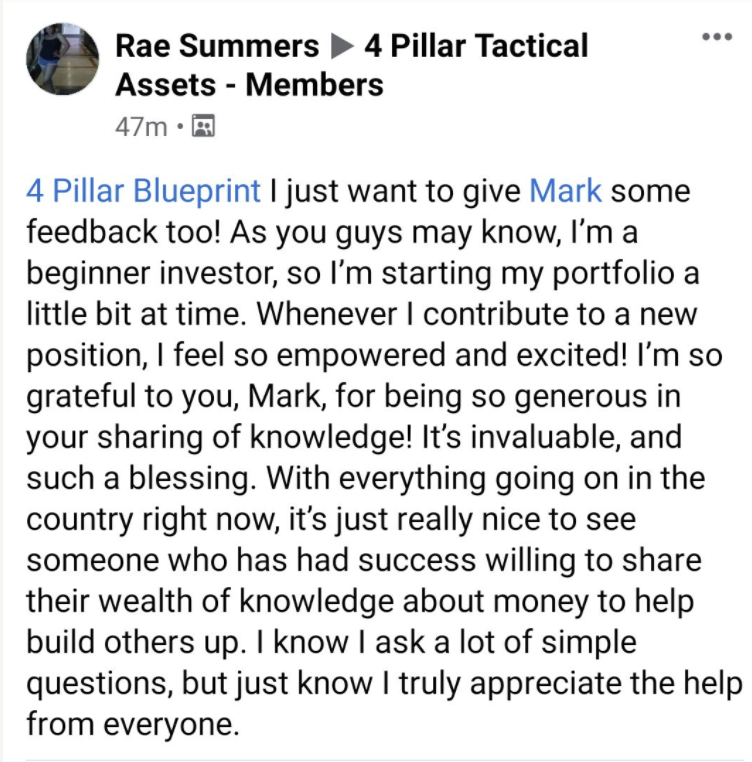
Task: Click the word 'empowered' in the post
Action: click(361, 355)
